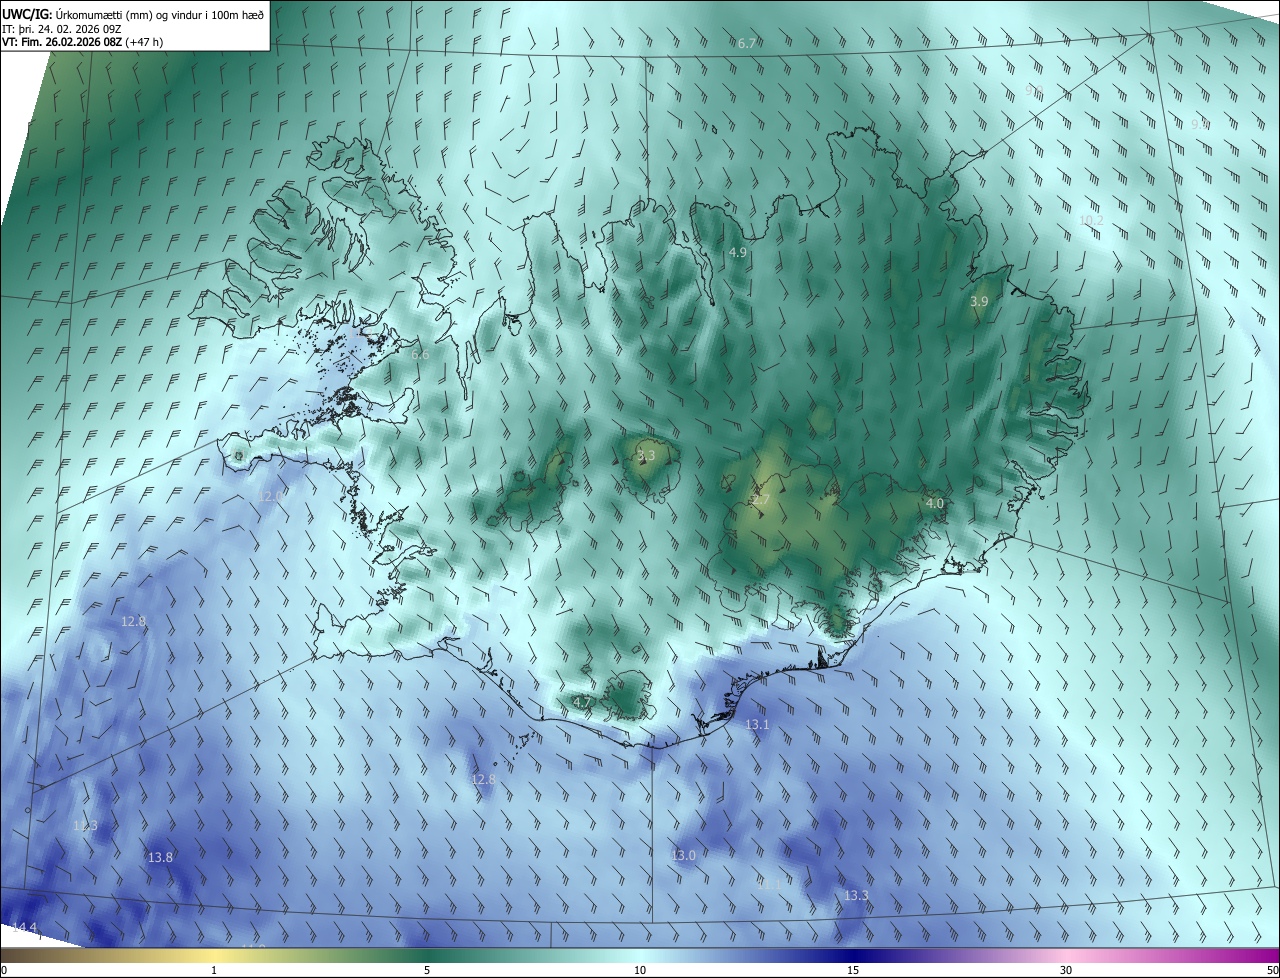Click the 6.6 value near Breiðafjörður
The image size is (1280, 978).
[420, 354]
